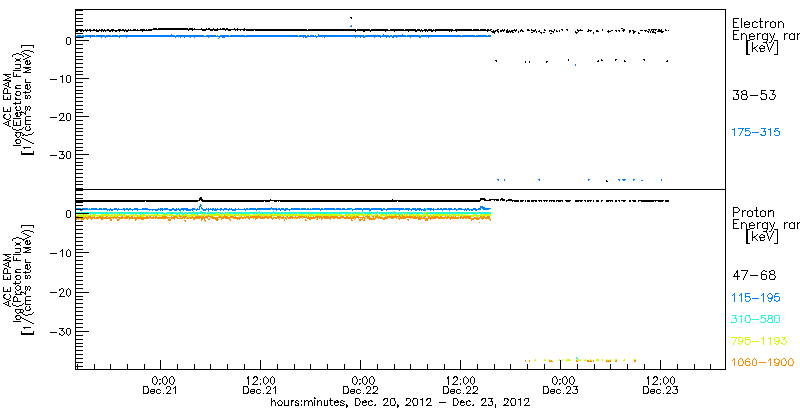The height and width of the screenshot is (410, 800).
Task: Click the proton panel -30 axis label
Action: point(60,331)
